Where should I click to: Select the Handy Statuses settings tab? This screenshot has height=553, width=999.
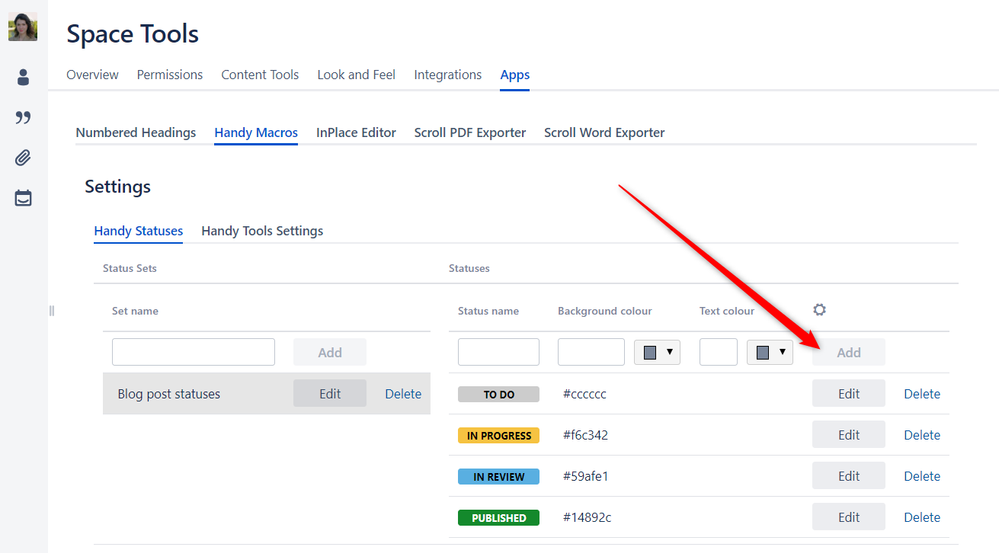(138, 231)
